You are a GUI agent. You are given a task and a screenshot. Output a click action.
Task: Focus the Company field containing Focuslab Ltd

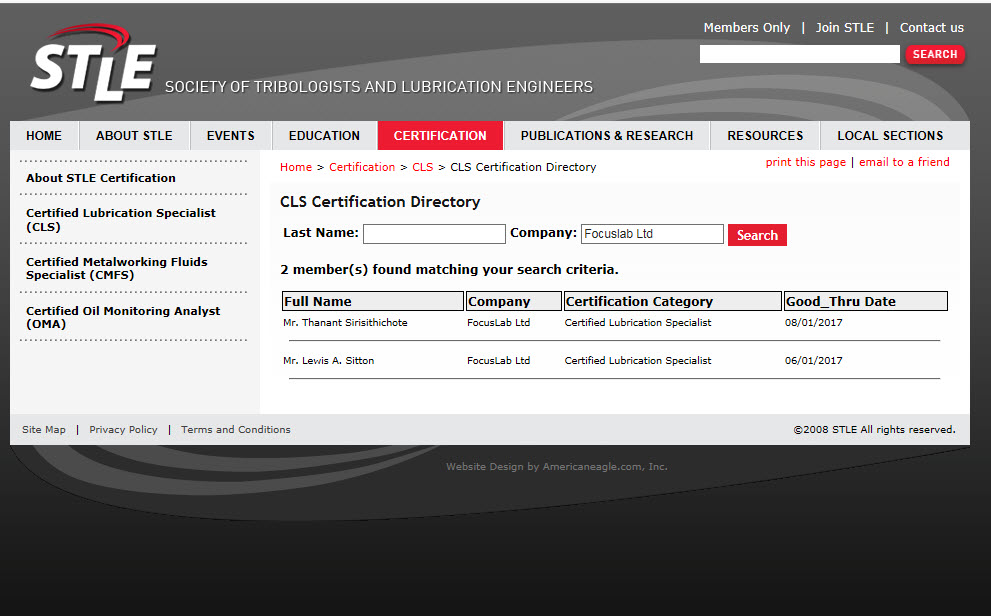652,234
